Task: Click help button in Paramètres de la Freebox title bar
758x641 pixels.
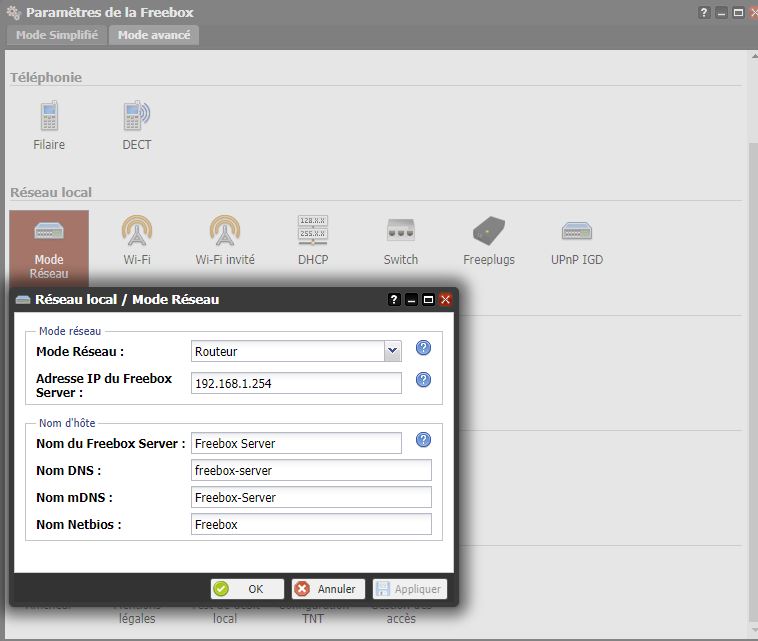Action: pos(704,13)
